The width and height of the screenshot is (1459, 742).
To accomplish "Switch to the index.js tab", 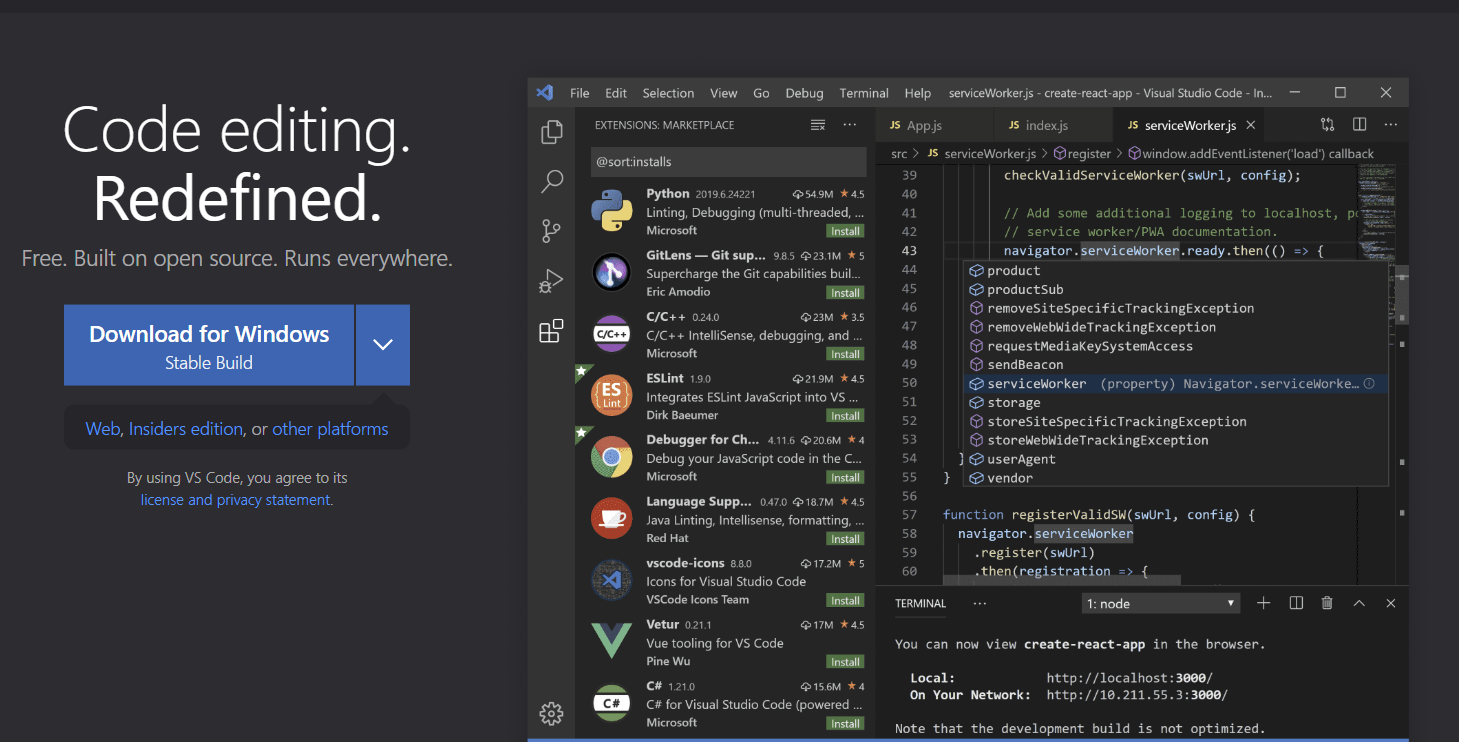I will point(1053,125).
